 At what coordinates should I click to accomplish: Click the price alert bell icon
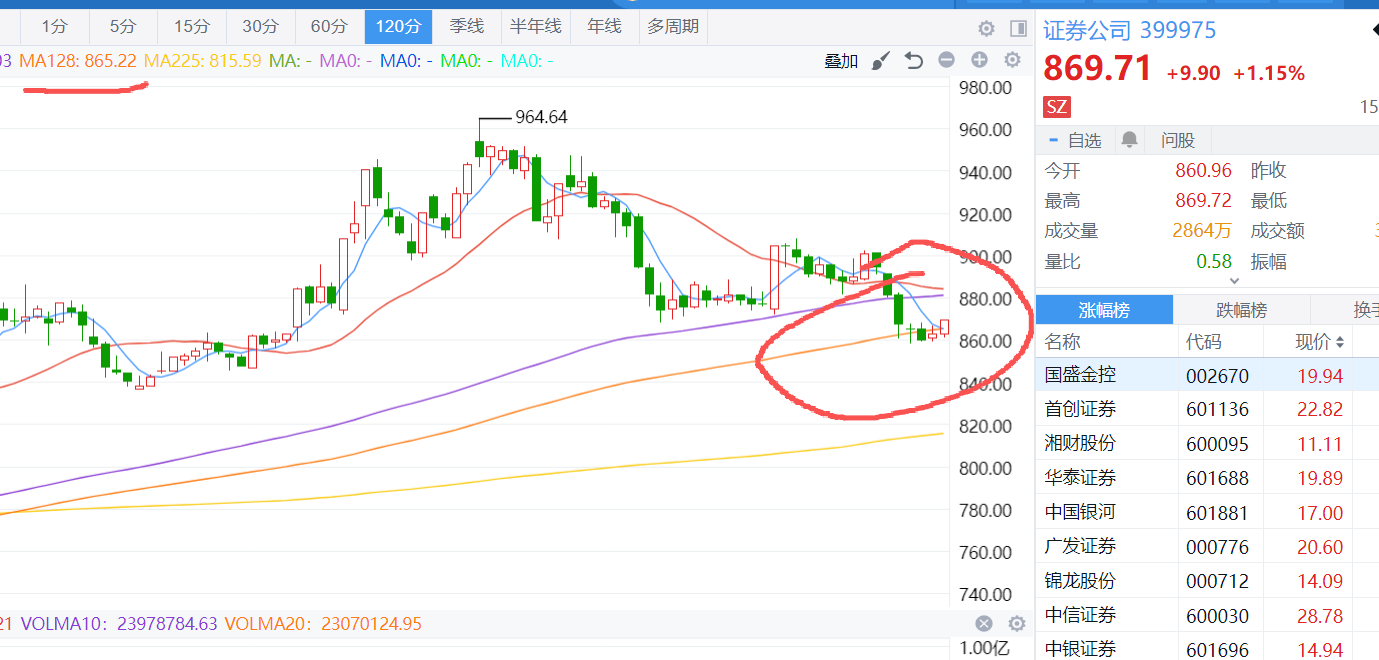click(x=1129, y=140)
